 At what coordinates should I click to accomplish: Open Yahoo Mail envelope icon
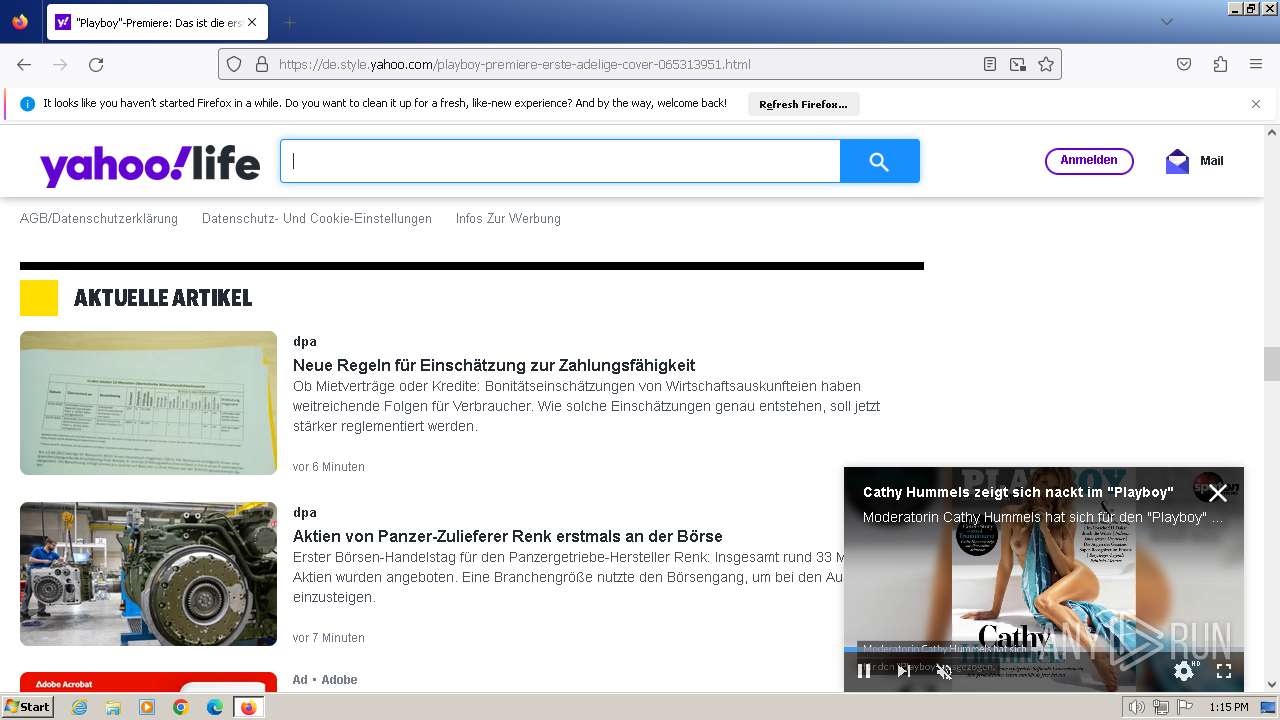[x=1177, y=161]
